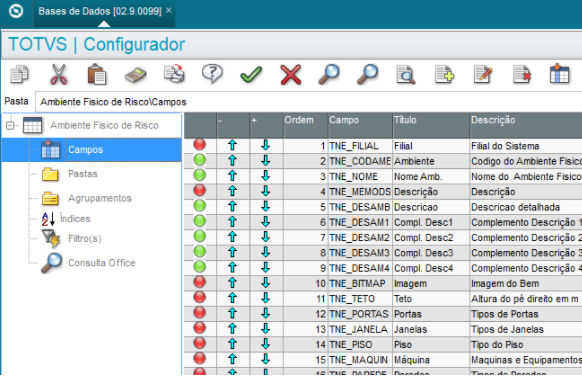
Task: Cancel with the red X icon
Action: (291, 75)
